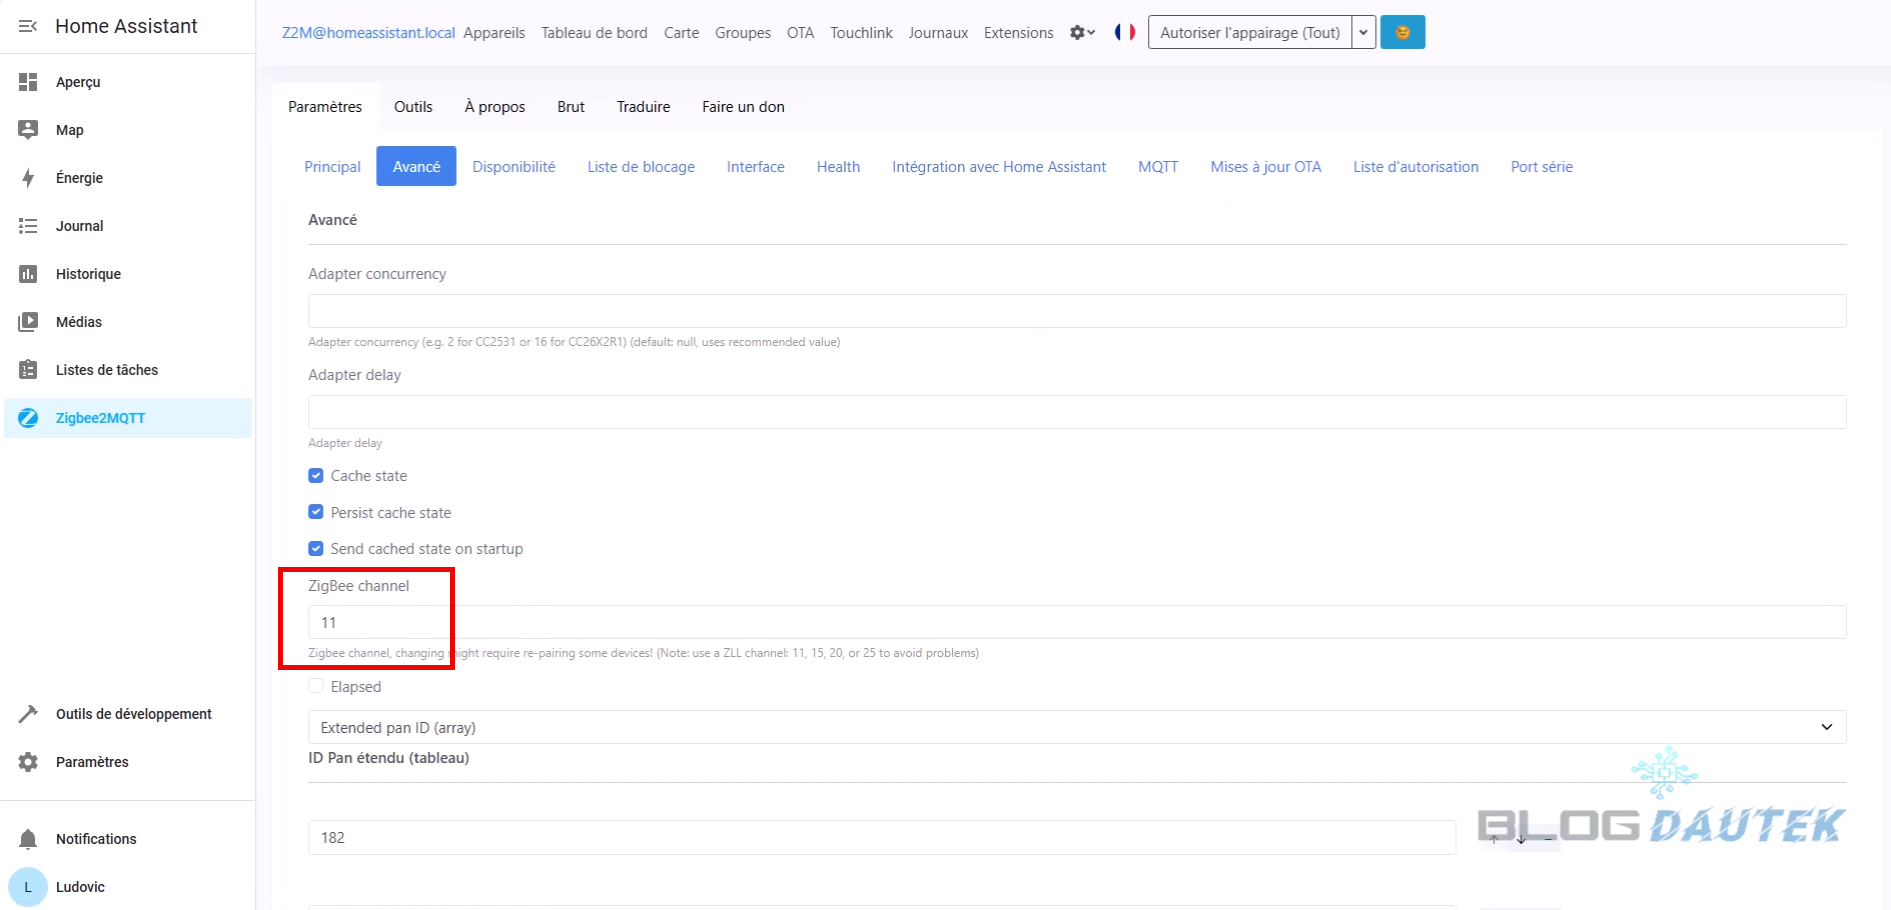Viewport: 1891px width, 910px height.
Task: Focus the Adapter concurrency field
Action: (x=1076, y=311)
